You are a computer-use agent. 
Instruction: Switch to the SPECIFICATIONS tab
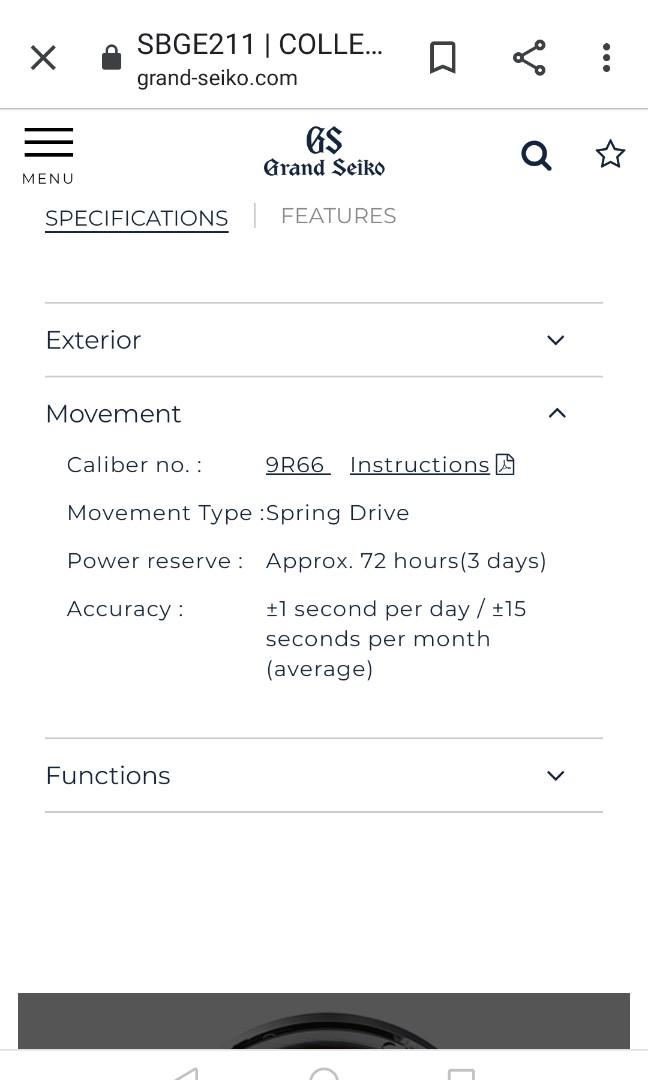coord(137,218)
